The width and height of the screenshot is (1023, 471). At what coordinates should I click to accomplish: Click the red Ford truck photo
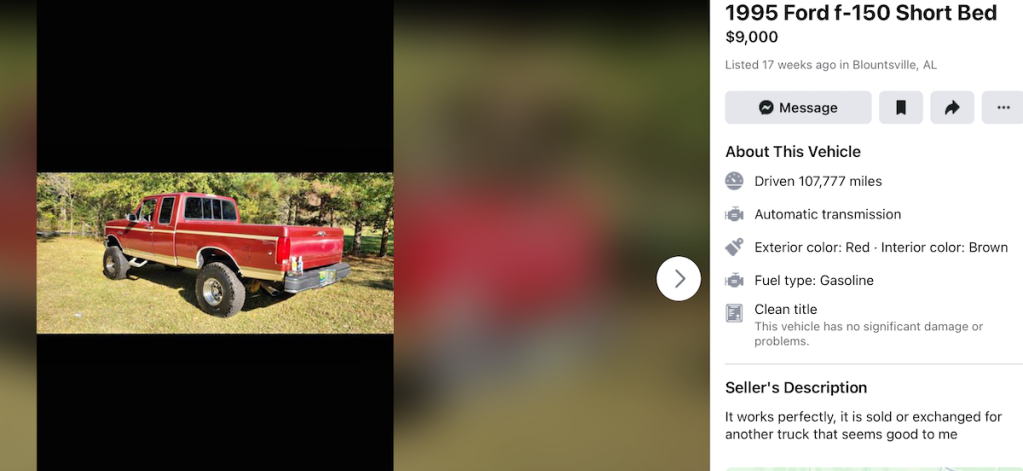point(215,253)
